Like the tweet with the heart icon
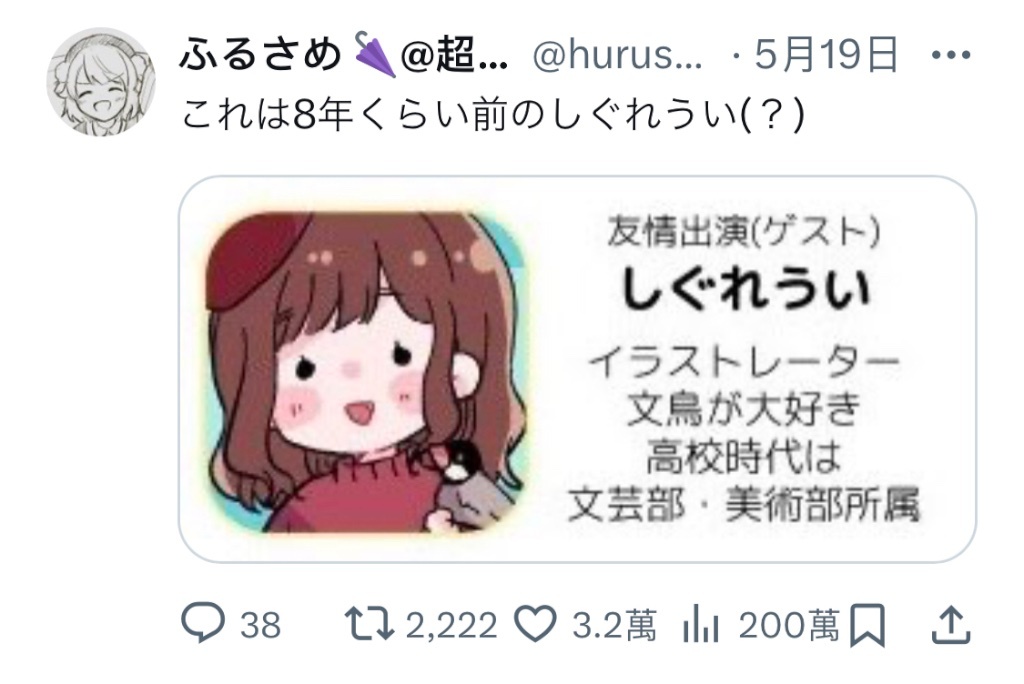Viewport: 1024px width, 684px height. coord(535,624)
